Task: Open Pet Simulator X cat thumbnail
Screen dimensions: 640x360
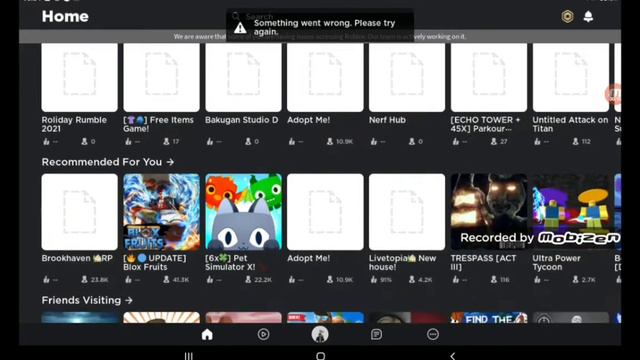Action: coord(243,212)
